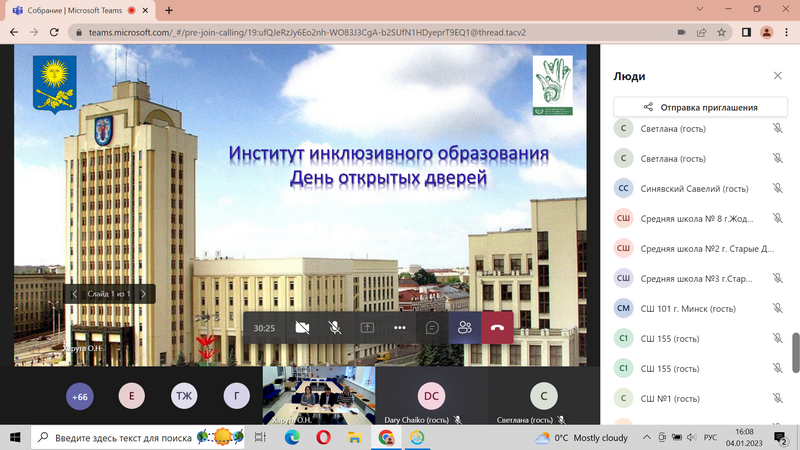This screenshot has height=450, width=800.
Task: Select participant avatar Г
Action: tap(237, 396)
